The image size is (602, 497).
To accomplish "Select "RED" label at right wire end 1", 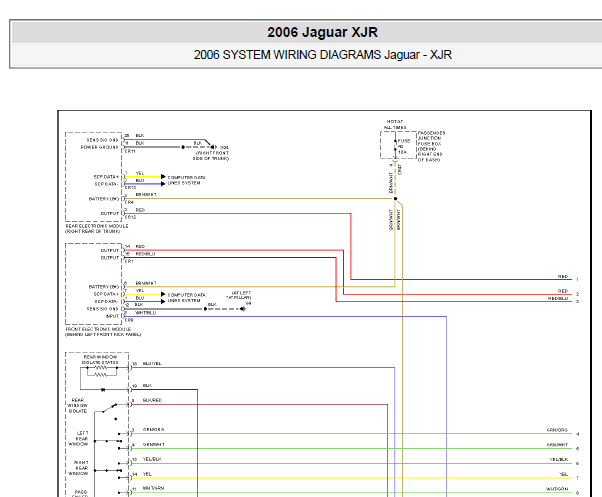I will (x=563, y=276).
